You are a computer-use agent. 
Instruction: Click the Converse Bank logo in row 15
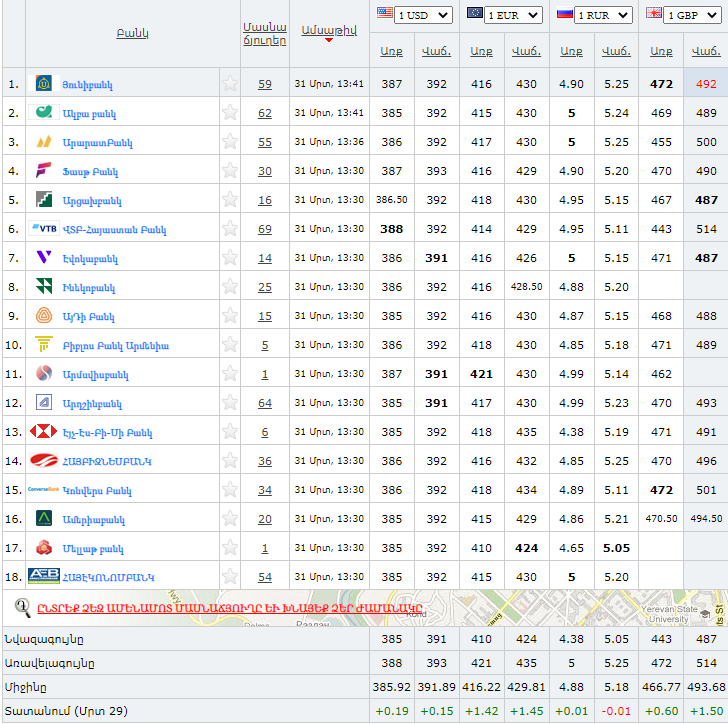point(44,489)
